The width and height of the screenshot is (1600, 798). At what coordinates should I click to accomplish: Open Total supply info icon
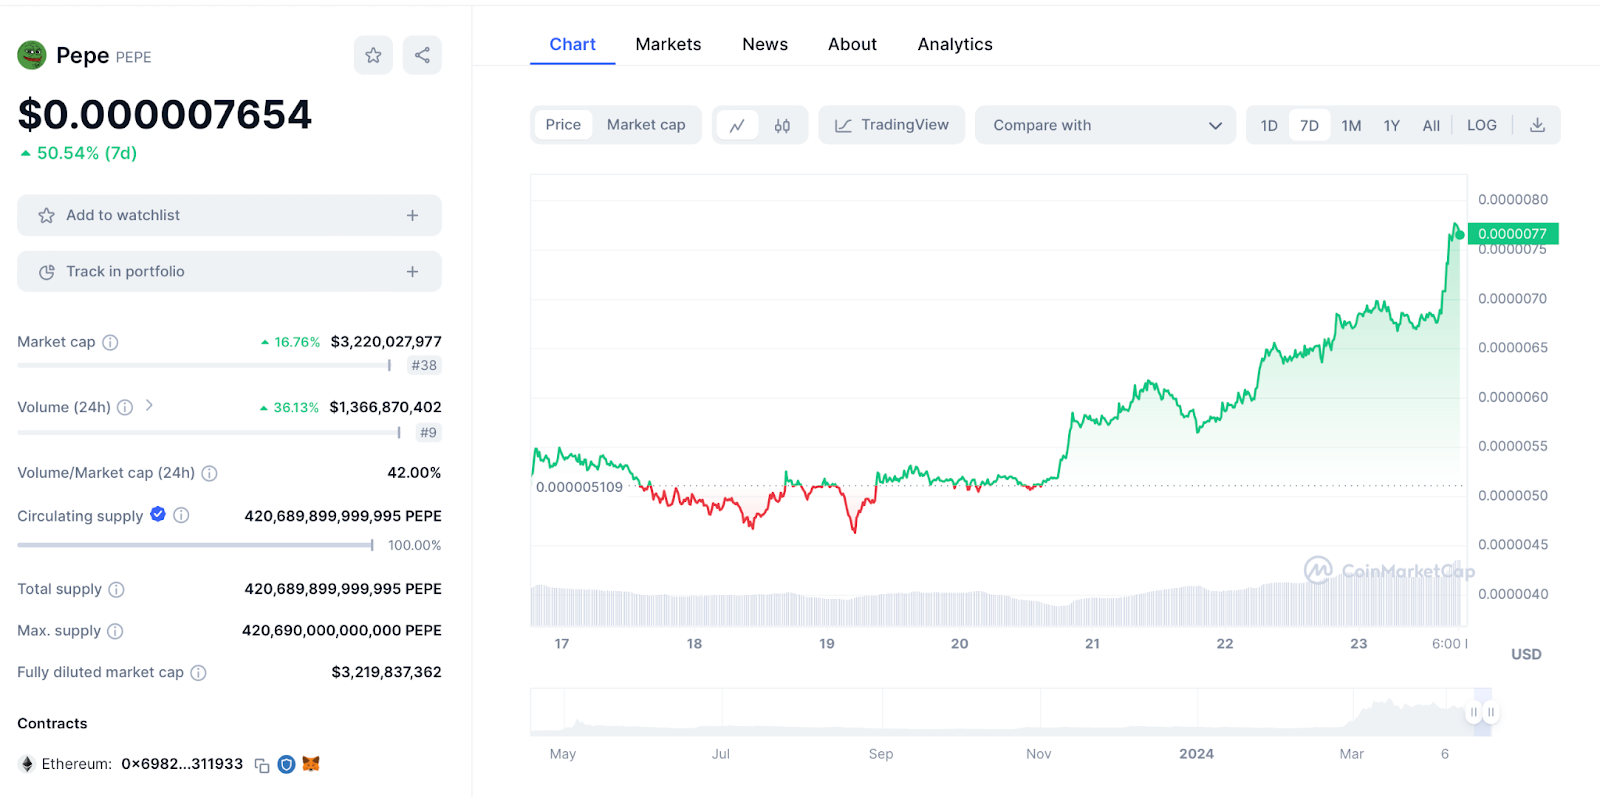[x=116, y=590]
